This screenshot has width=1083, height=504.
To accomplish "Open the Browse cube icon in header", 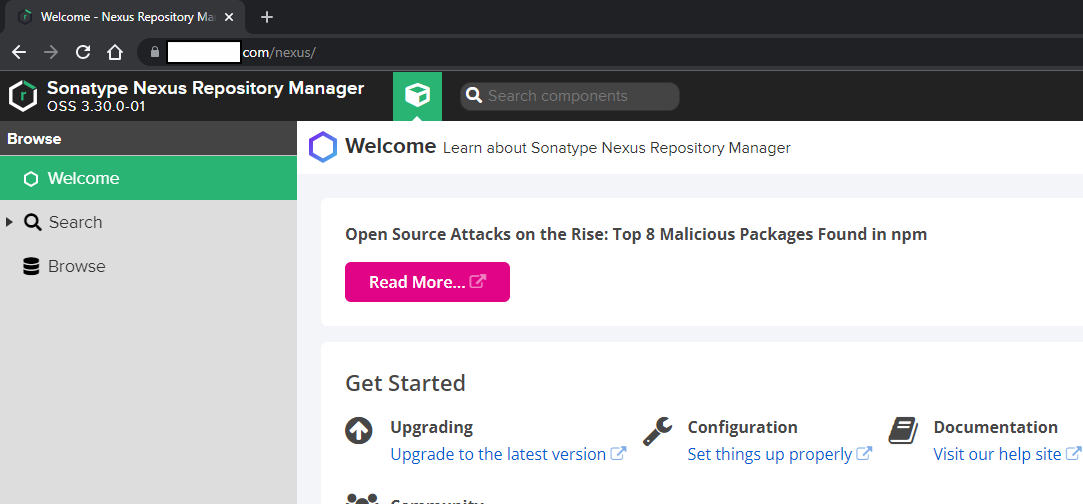I will [417, 96].
